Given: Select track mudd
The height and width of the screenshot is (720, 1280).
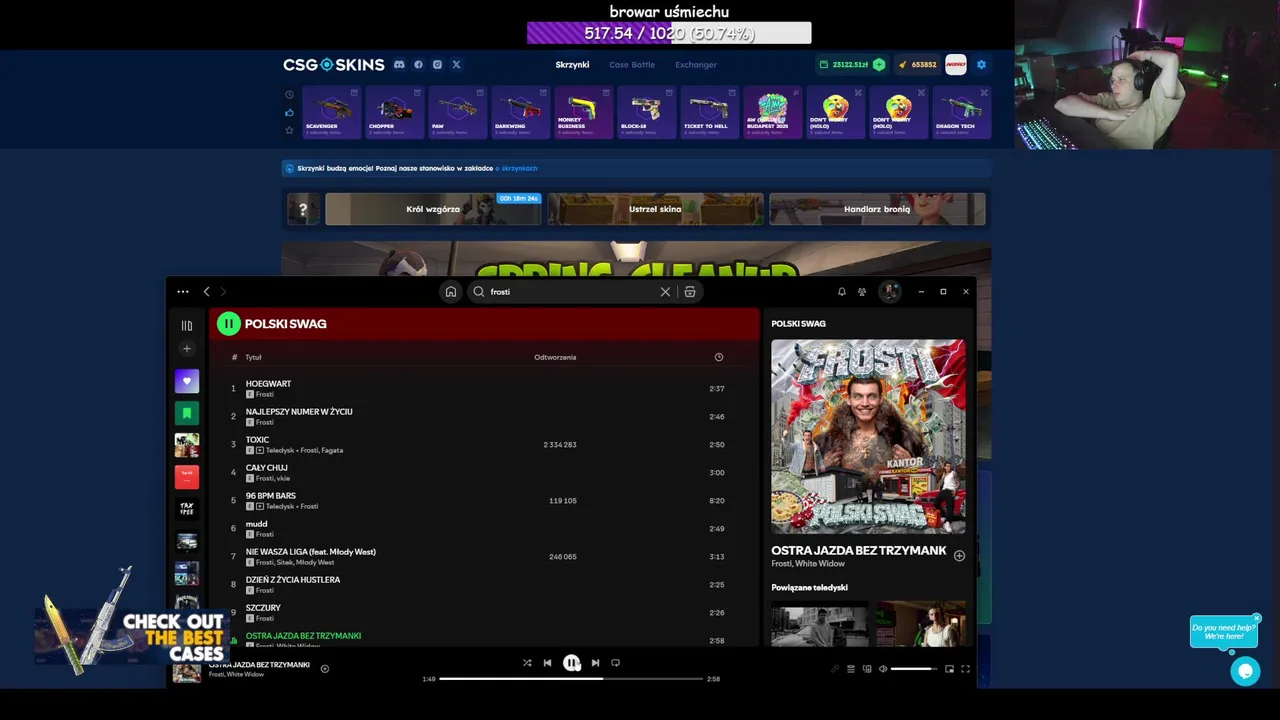Looking at the screenshot, I should click(257, 524).
